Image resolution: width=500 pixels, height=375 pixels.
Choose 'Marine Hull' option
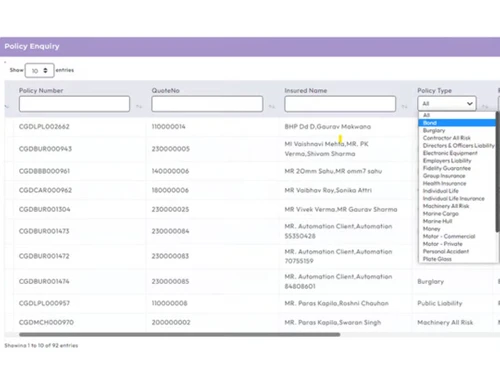click(457, 221)
